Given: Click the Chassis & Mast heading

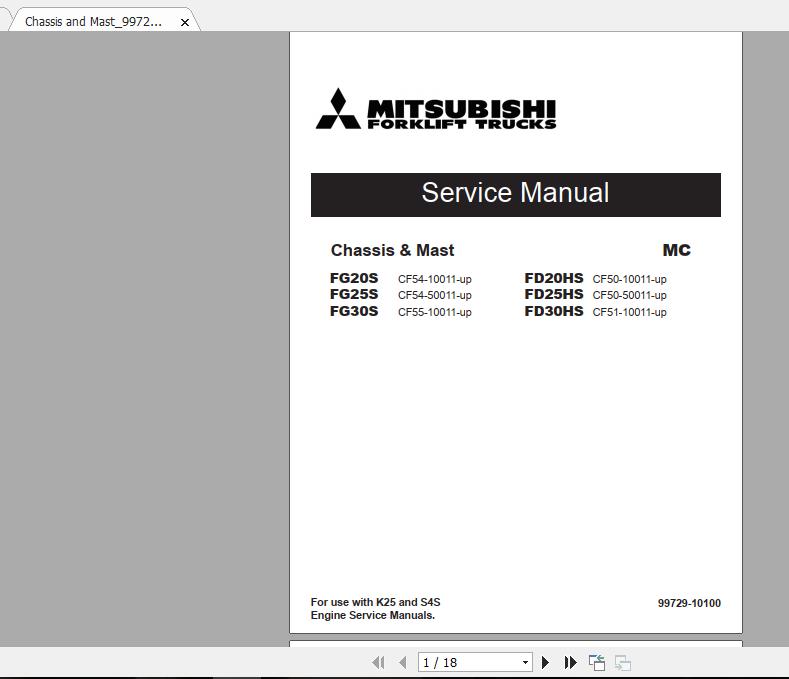Looking at the screenshot, I should (x=392, y=250).
